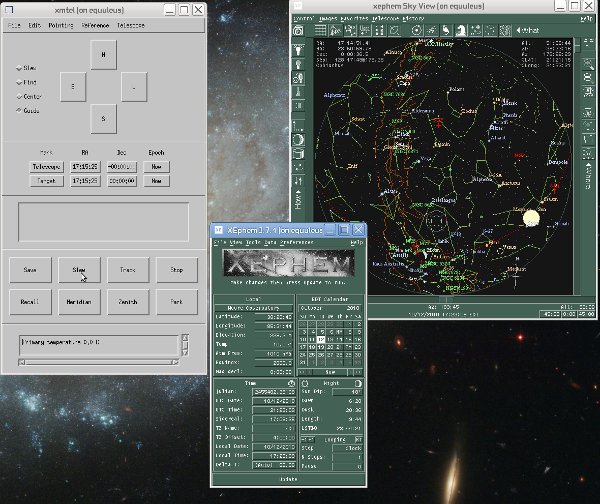Select the Center radio button in xmtel
The width and height of the screenshot is (600, 504).
[19, 96]
